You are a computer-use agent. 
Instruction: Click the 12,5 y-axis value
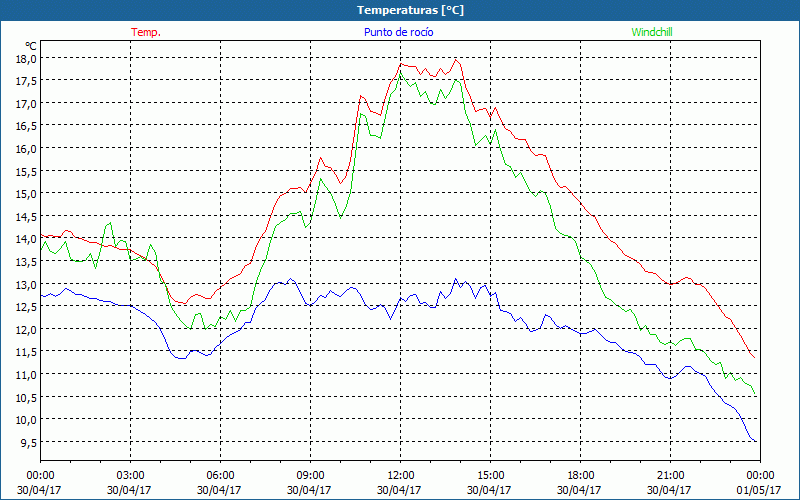tap(26, 307)
